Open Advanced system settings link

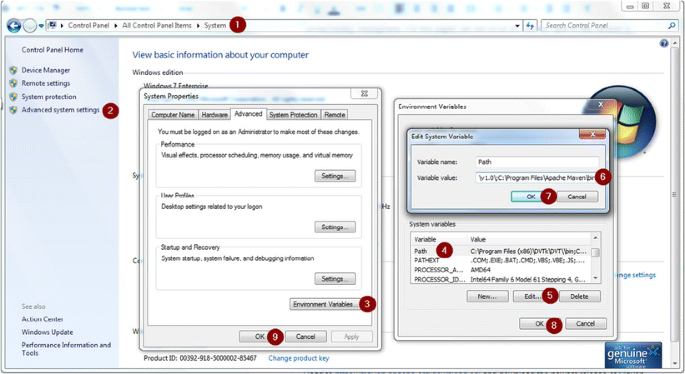61,110
